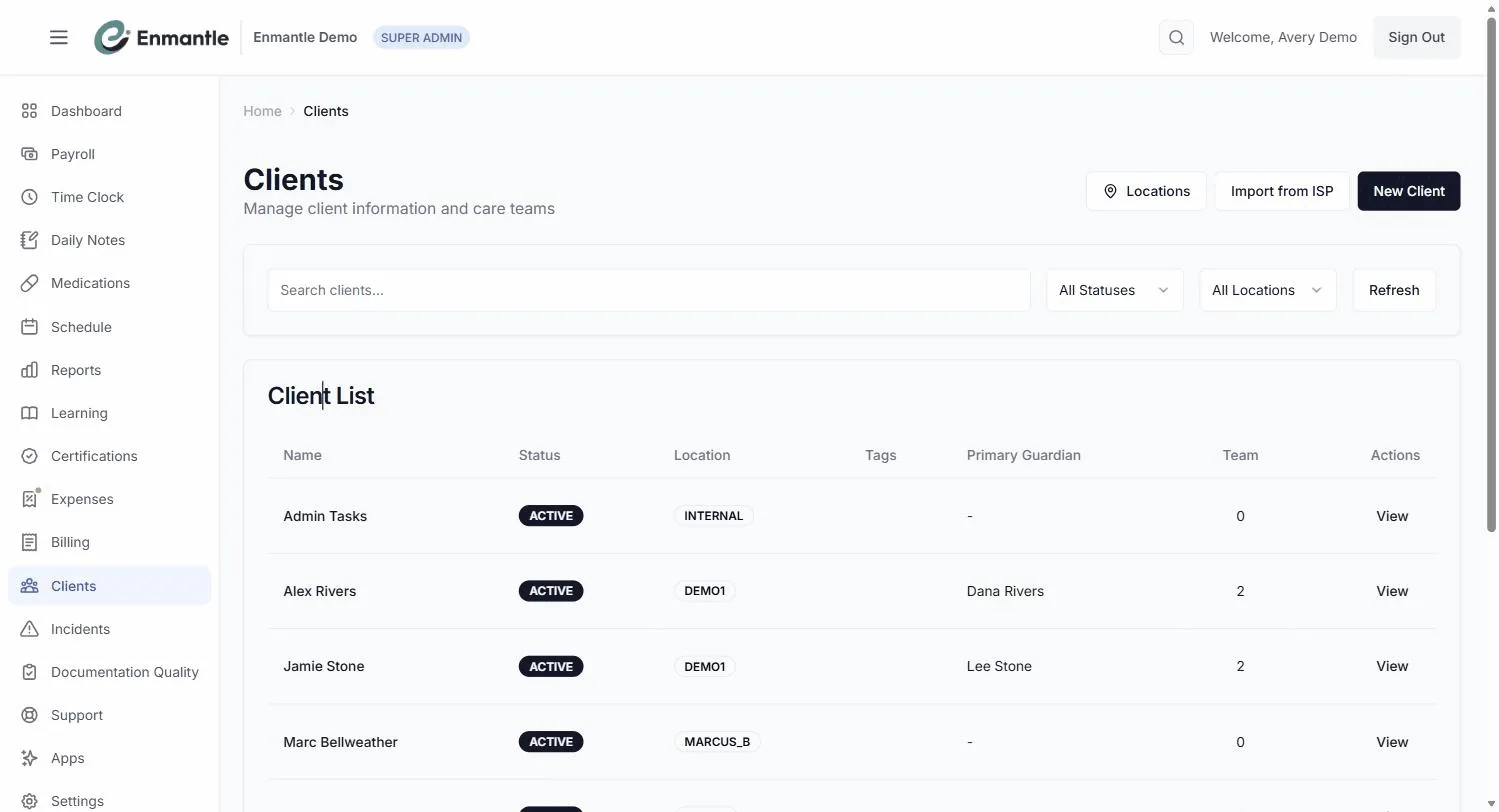
Task: Click ACTIVE badge in Jamie Stone row
Action: [x=551, y=666]
